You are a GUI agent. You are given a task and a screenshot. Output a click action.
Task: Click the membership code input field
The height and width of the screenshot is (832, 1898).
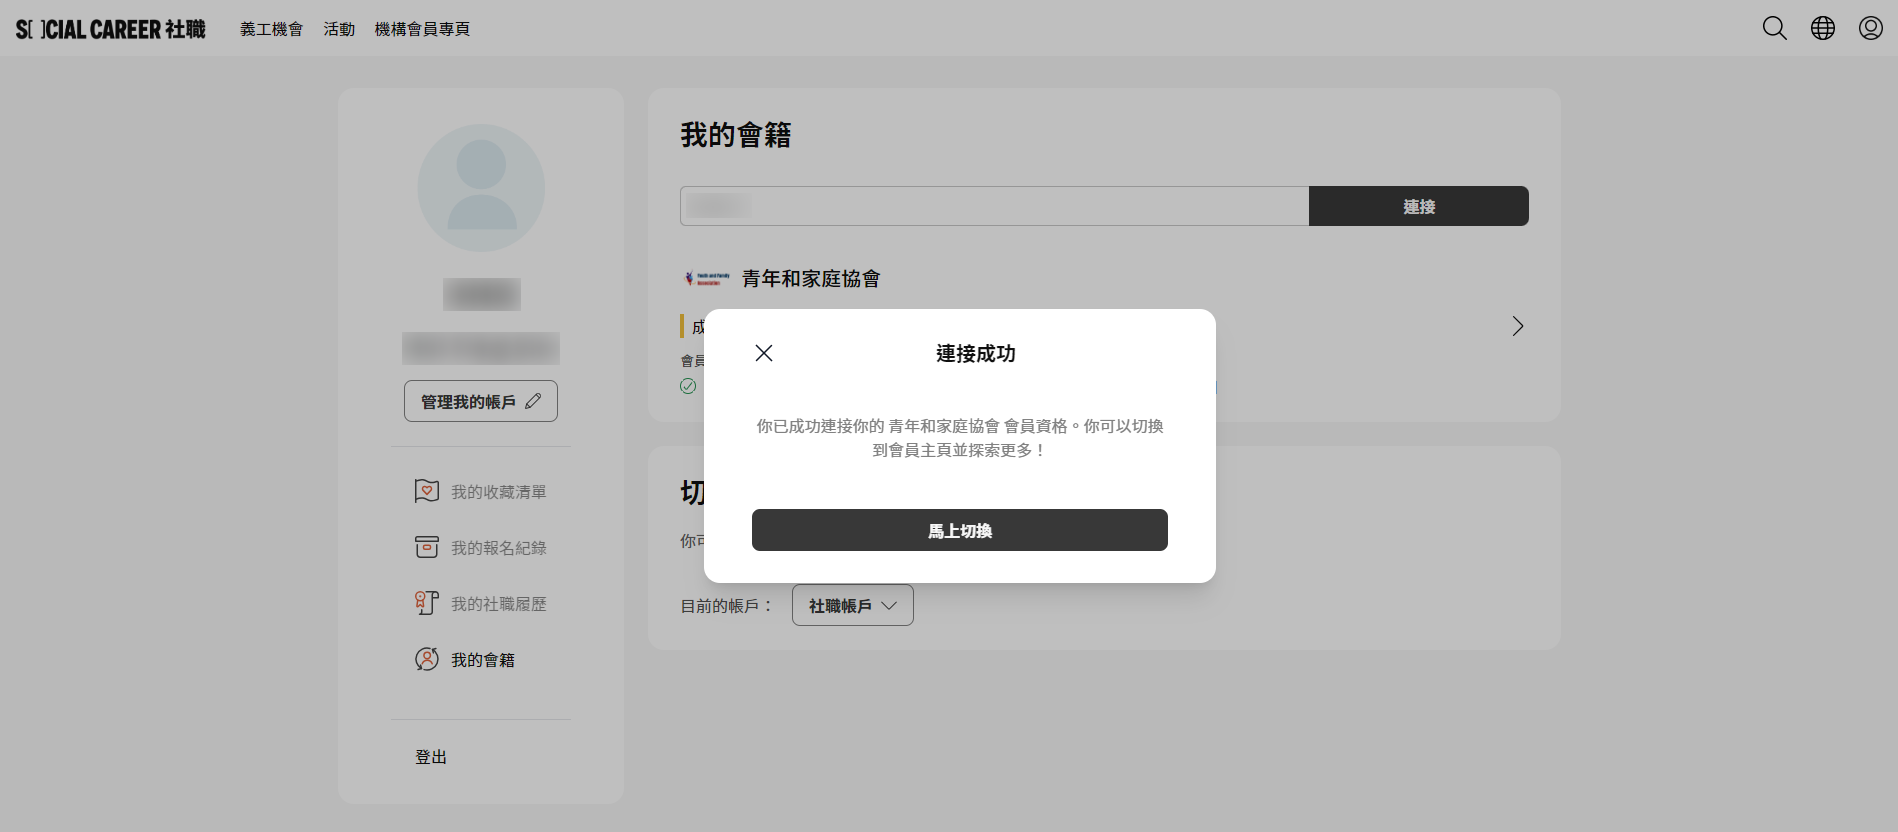click(994, 206)
